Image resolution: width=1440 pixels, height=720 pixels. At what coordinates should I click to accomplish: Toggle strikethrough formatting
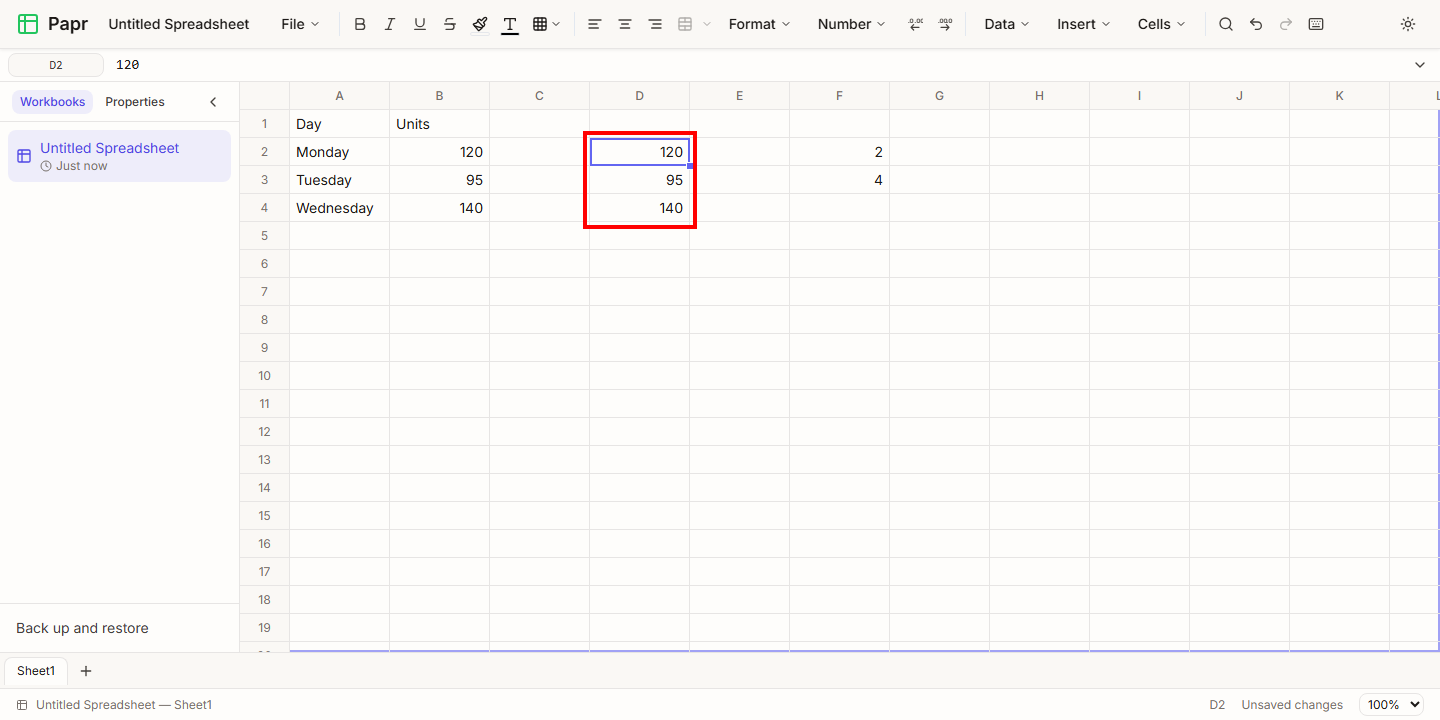pyautogui.click(x=450, y=24)
